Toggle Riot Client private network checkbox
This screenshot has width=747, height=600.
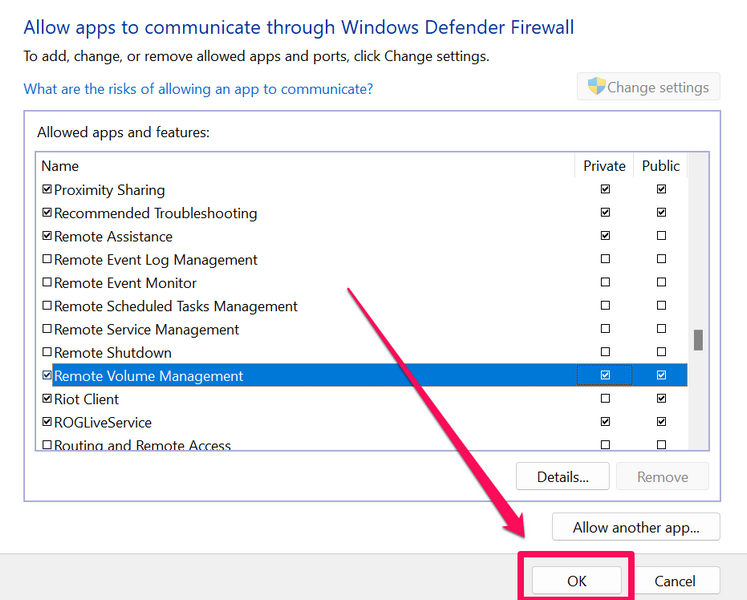tap(604, 399)
